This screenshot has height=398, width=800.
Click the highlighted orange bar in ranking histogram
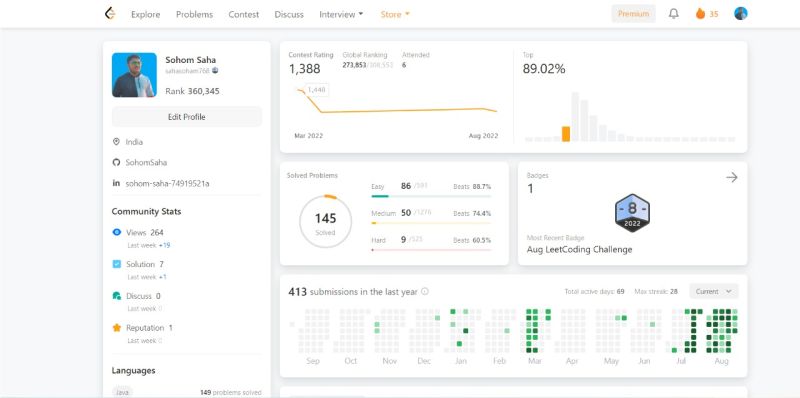pos(566,134)
